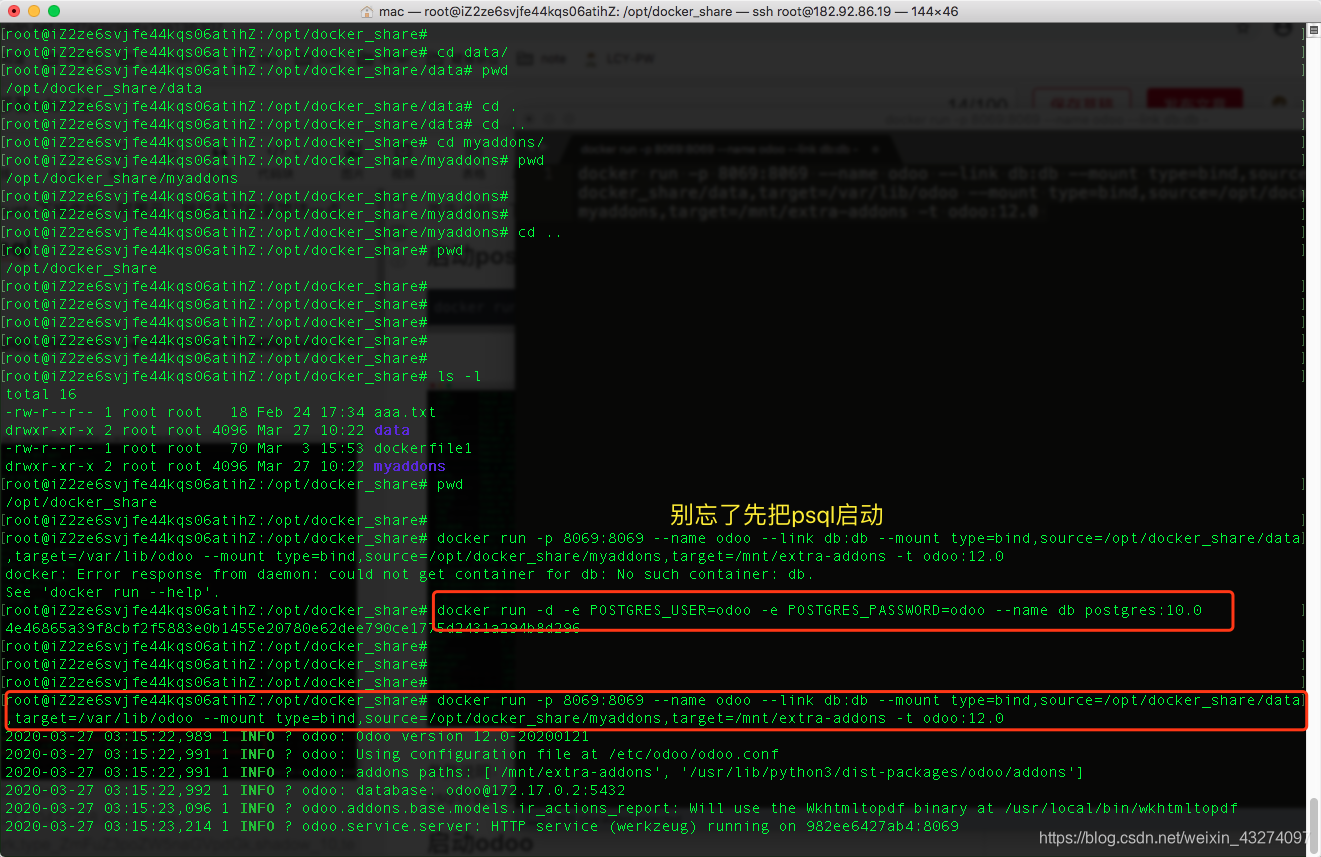Click the 'database: odoo@172.17.0.2:5432' log line

[x=316, y=790]
